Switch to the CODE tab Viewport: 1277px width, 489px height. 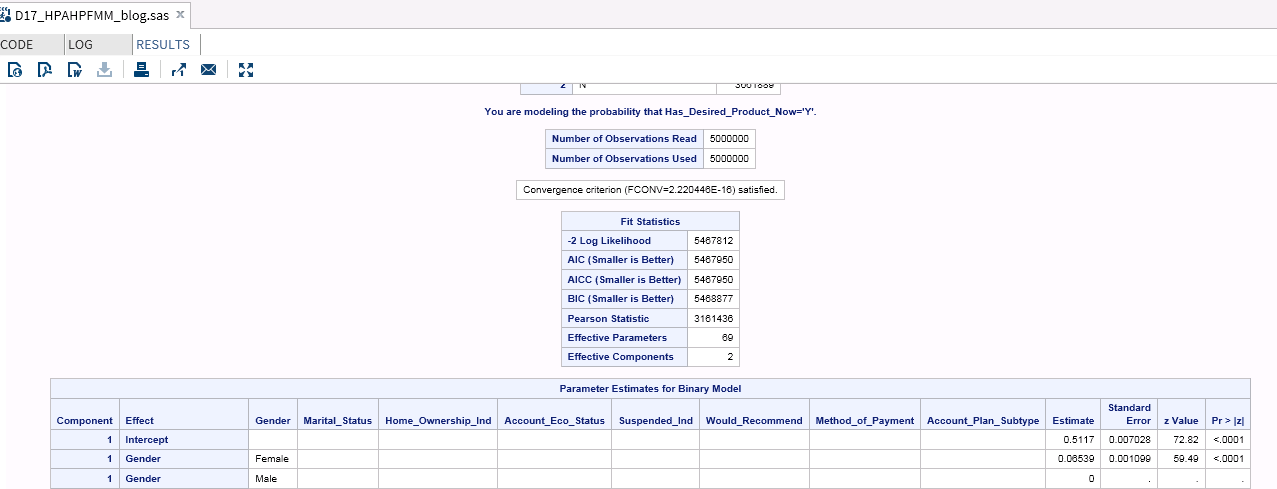[x=17, y=44]
